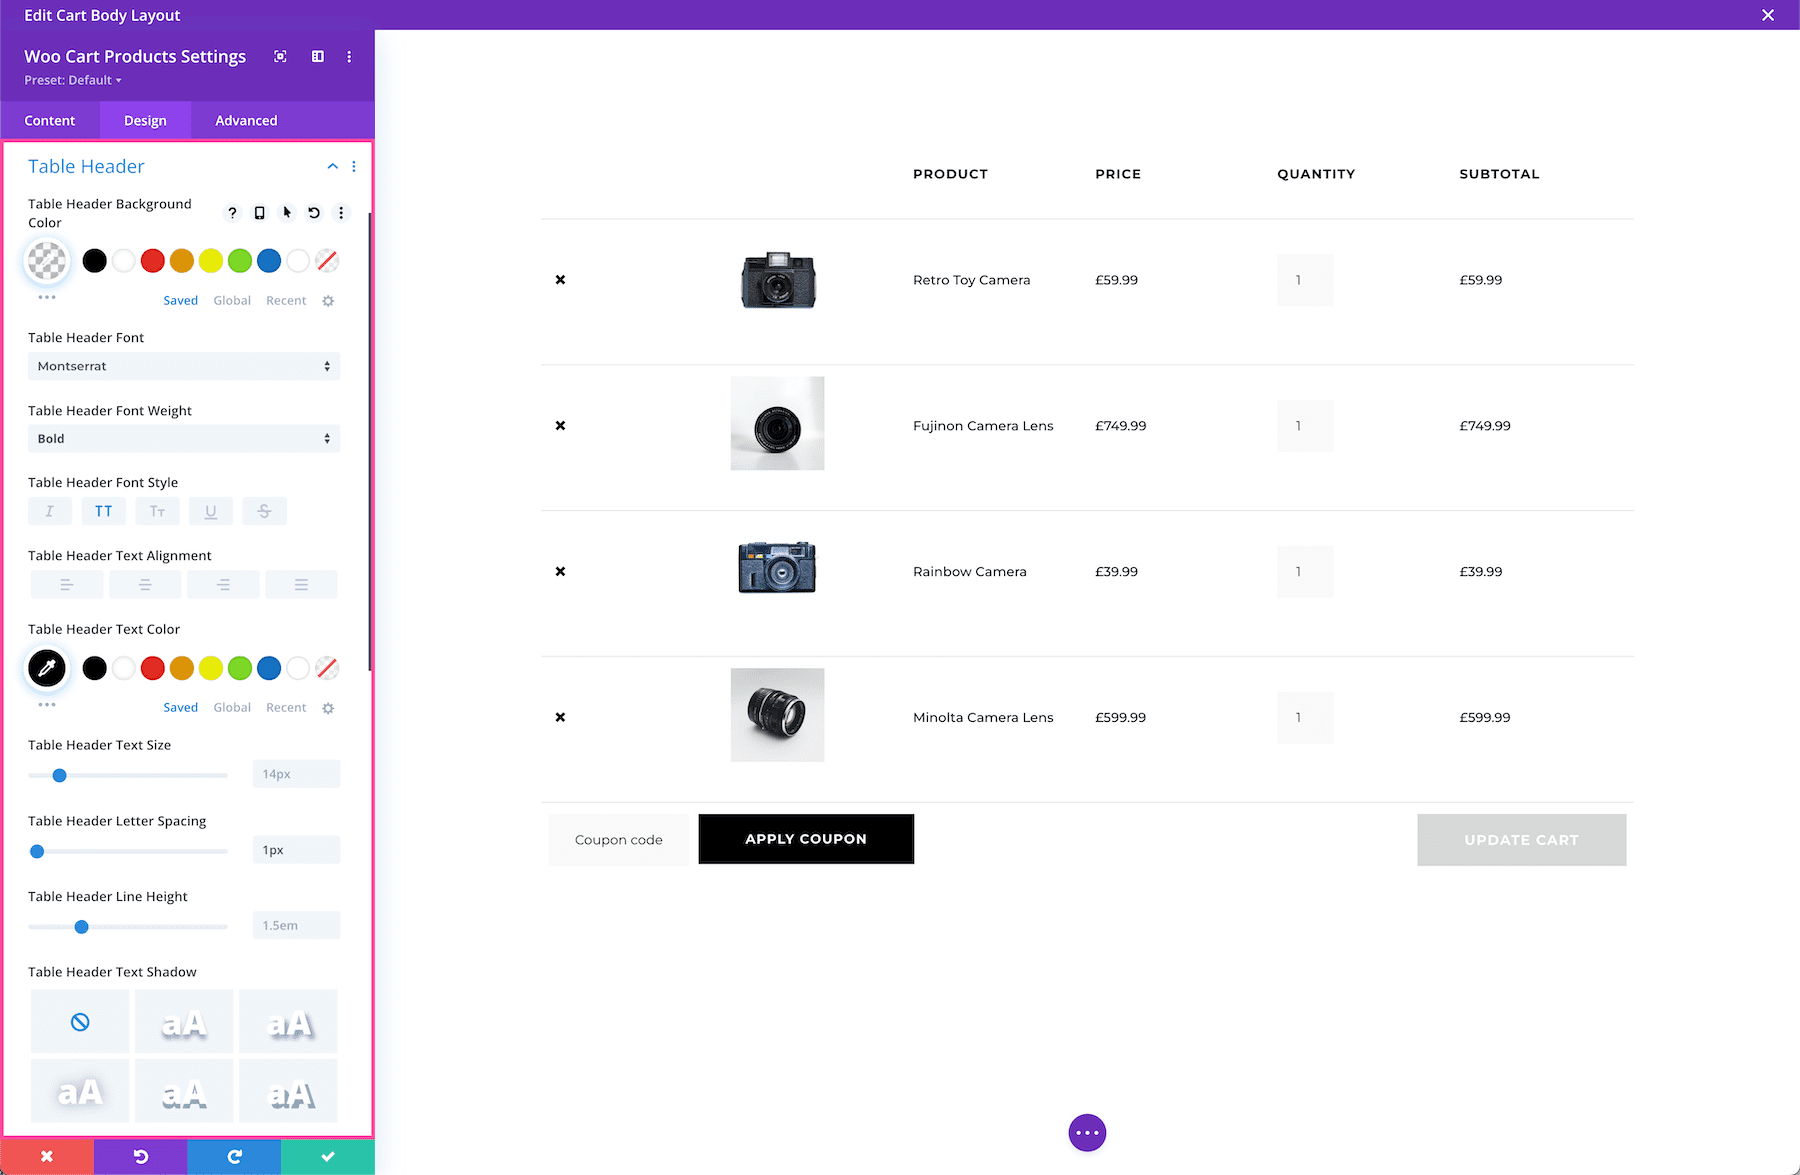
Task: Expand the module into fullscreen mode
Action: coord(279,56)
